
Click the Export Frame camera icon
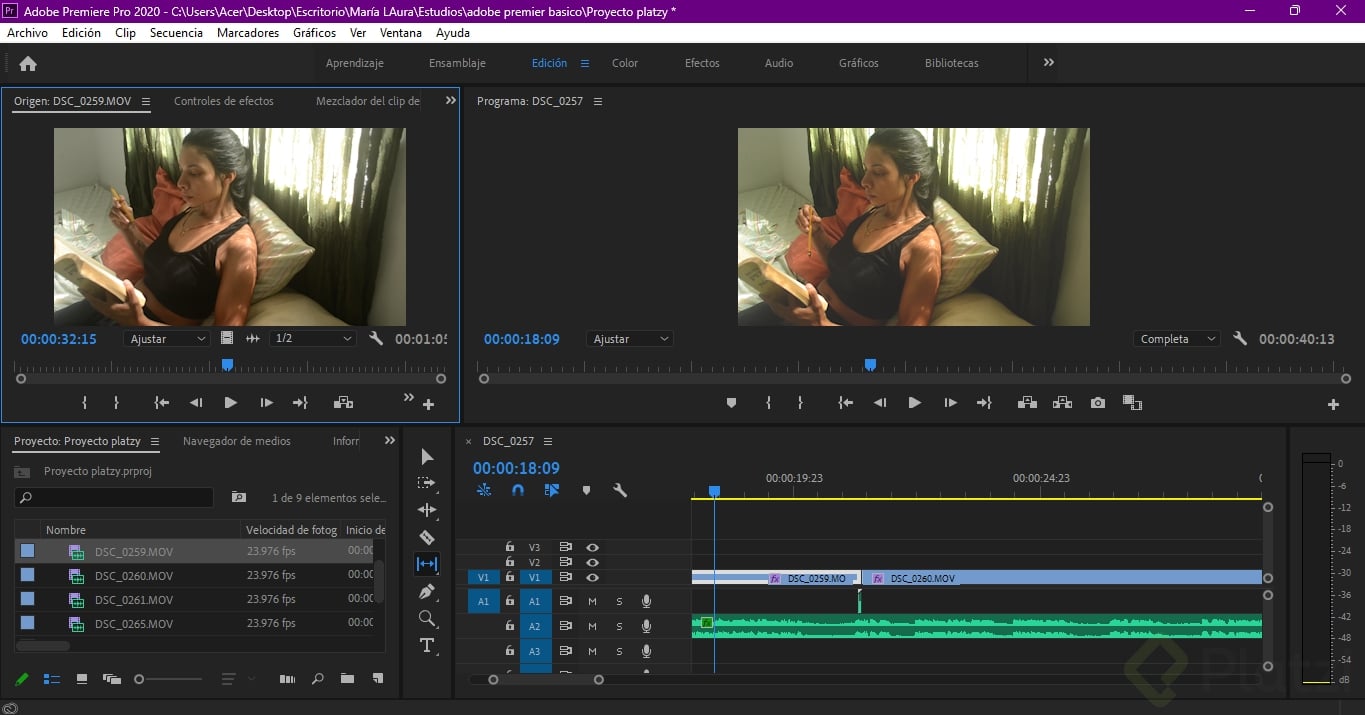[1098, 403]
